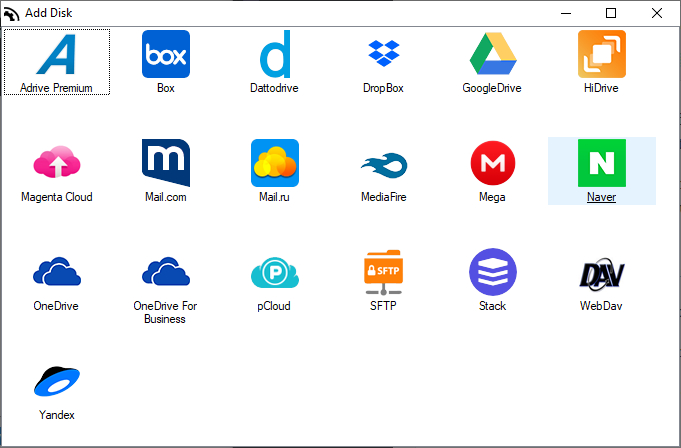This screenshot has height=448, width=681.
Task: Pick the SFTP folder icon
Action: coord(384,272)
